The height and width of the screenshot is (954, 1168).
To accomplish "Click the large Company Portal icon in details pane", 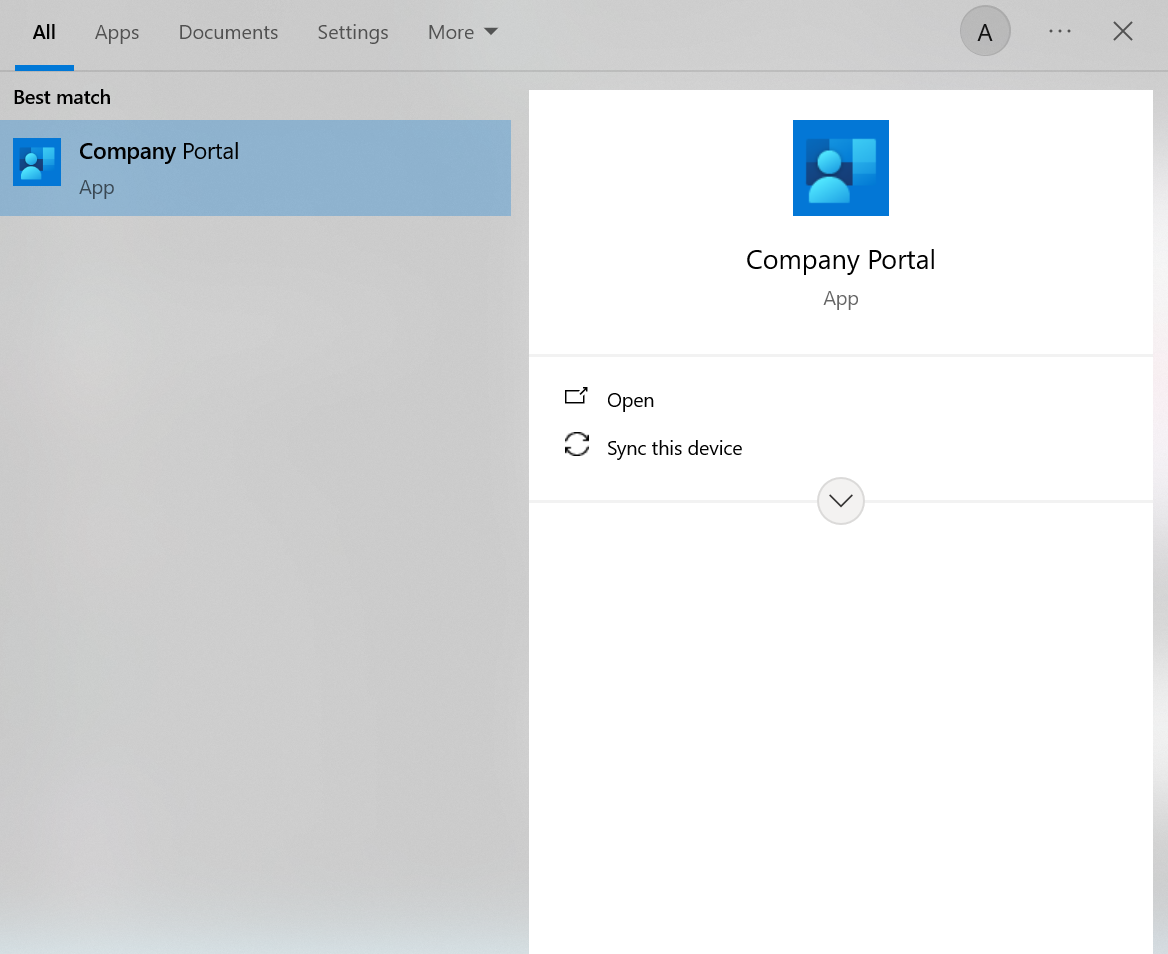I will coord(840,168).
